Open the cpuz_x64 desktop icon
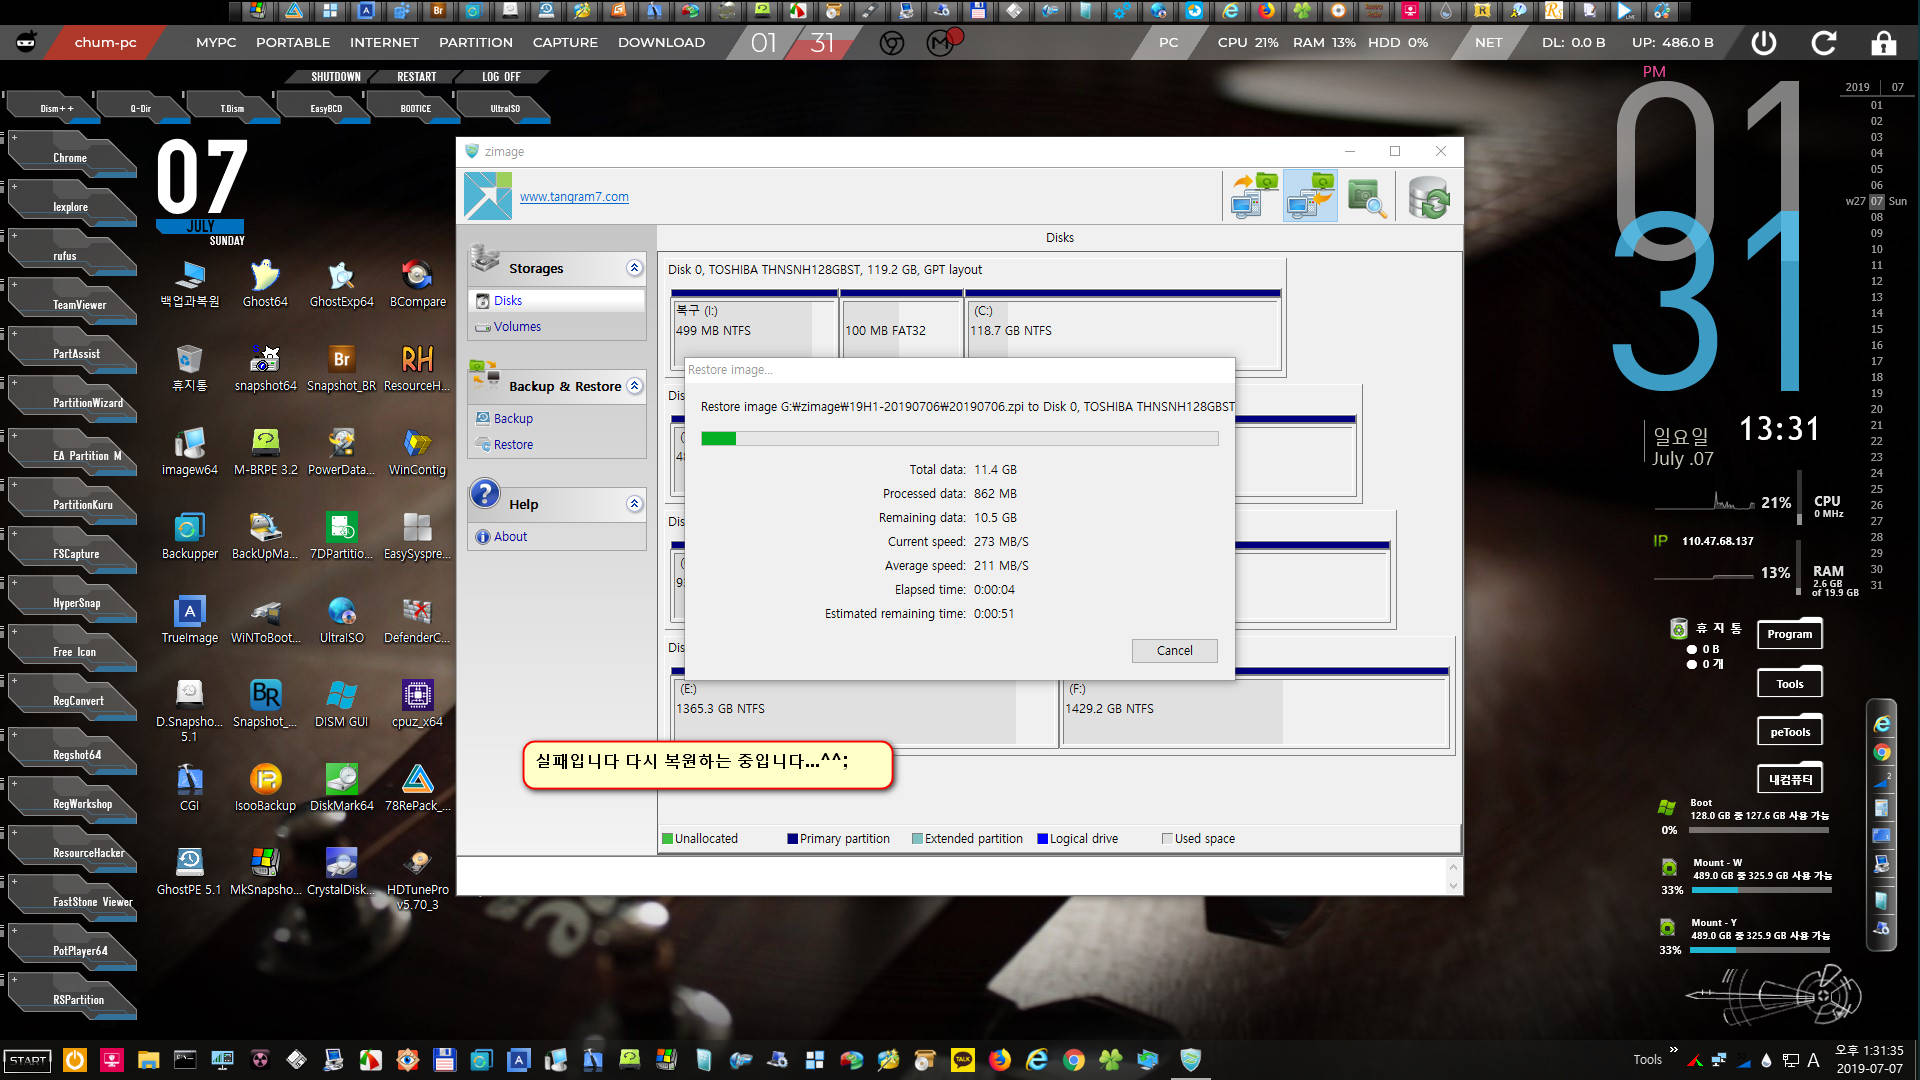 click(x=417, y=704)
